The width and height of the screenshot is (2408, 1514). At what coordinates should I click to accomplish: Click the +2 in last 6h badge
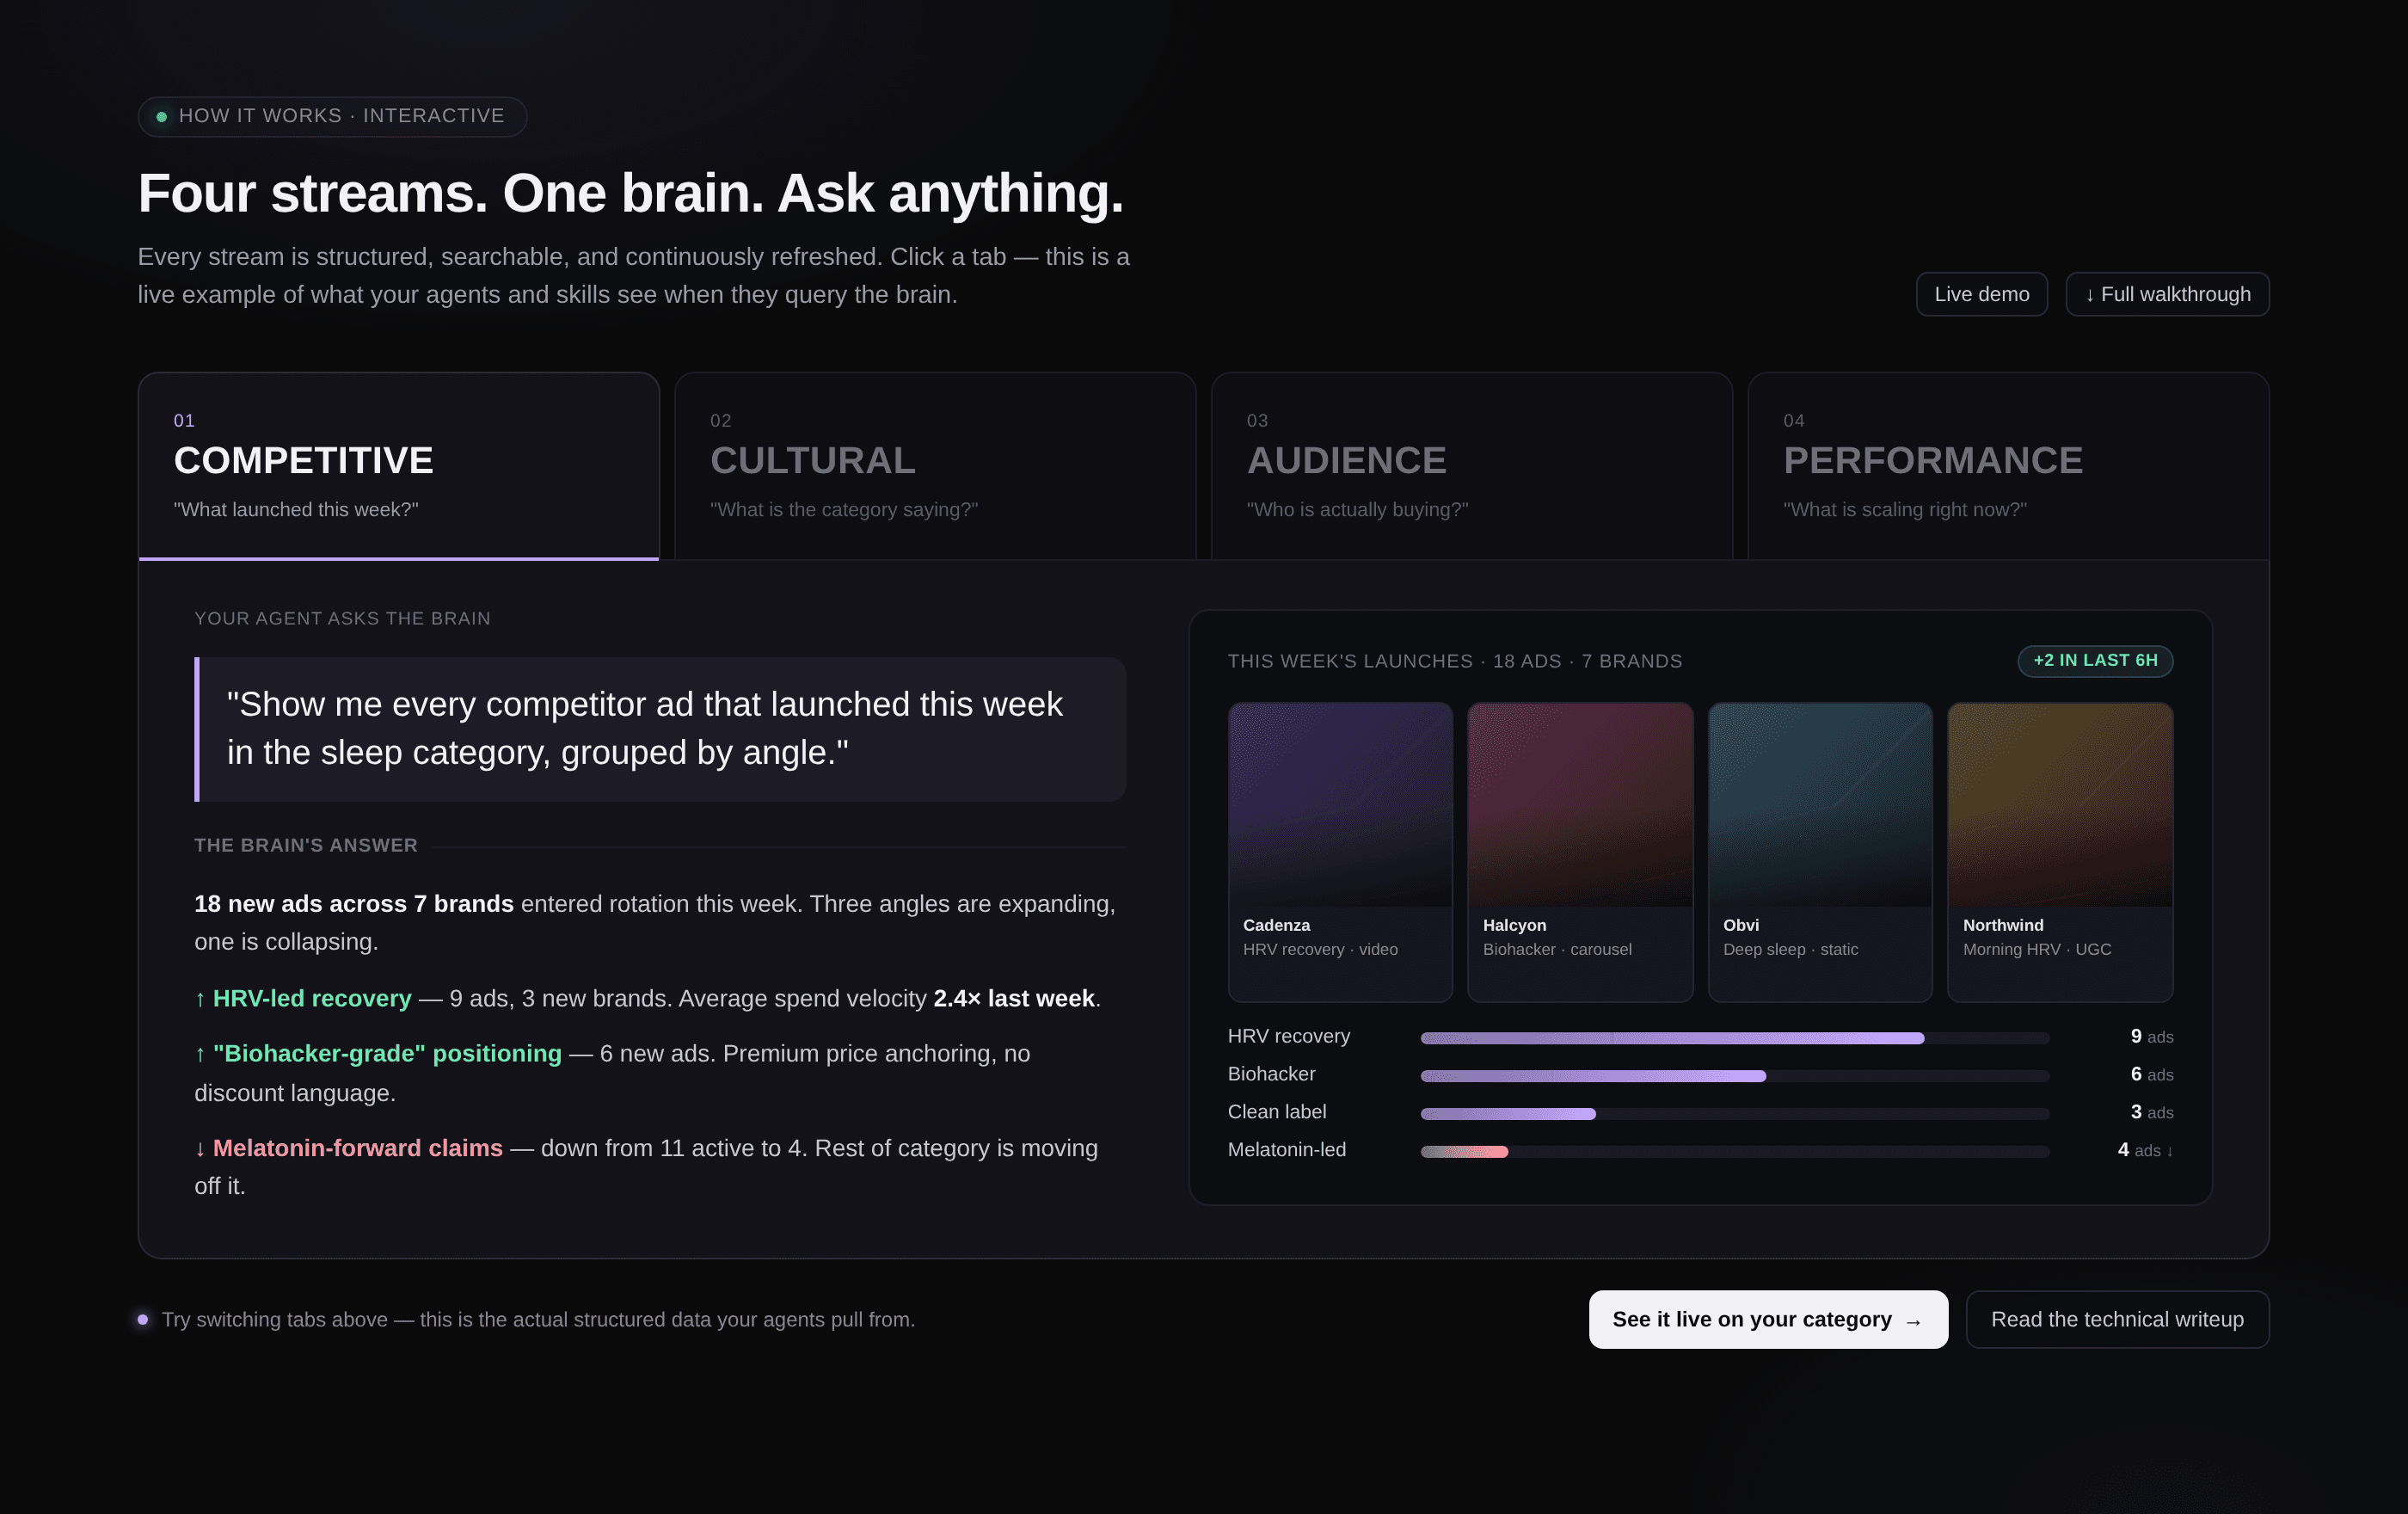click(x=2095, y=660)
